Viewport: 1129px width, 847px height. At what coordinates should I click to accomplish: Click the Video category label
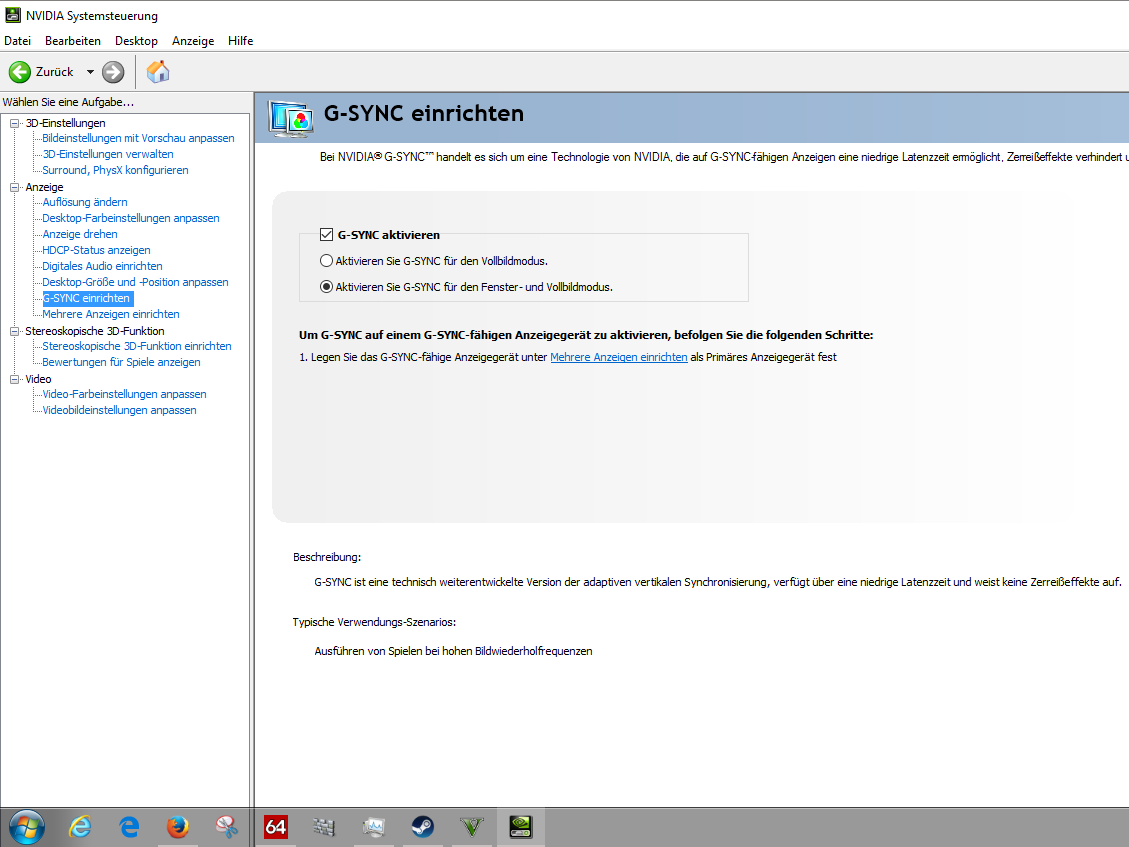(38, 379)
